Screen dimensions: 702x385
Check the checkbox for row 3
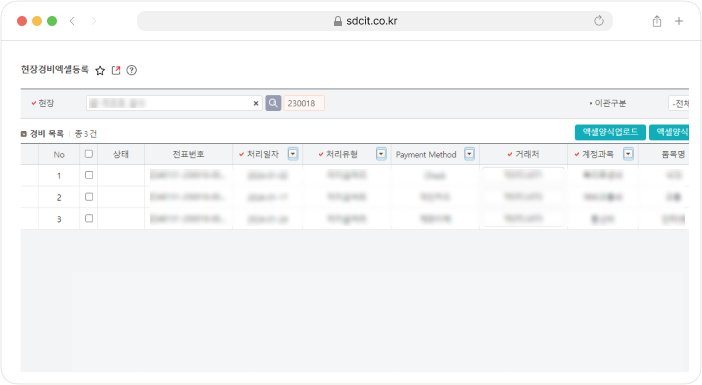click(89, 218)
